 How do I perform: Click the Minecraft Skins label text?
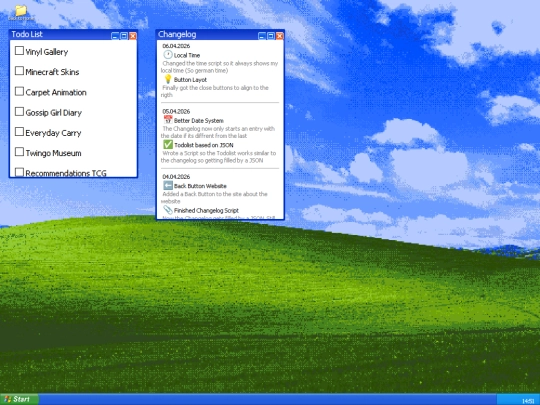point(52,72)
